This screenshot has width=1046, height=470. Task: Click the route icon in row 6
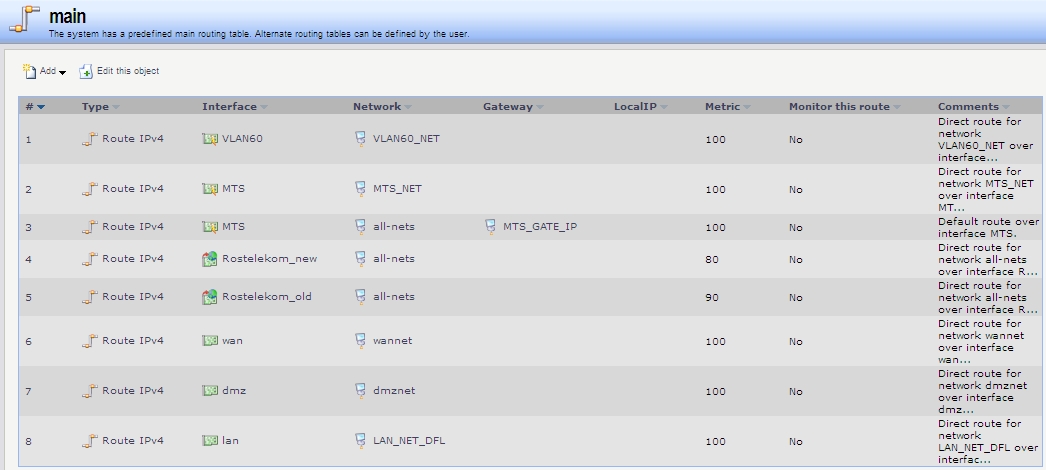(x=89, y=341)
